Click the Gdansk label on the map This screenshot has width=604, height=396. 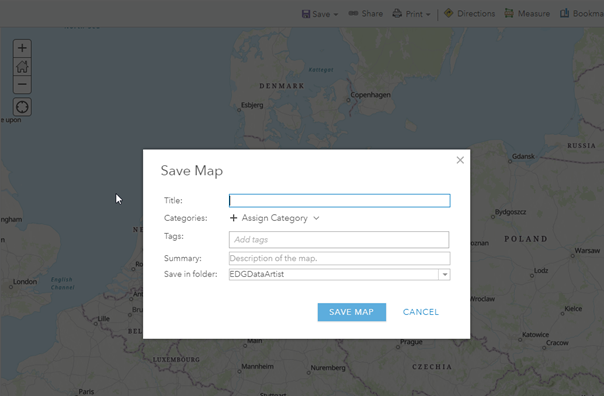tap(523, 156)
